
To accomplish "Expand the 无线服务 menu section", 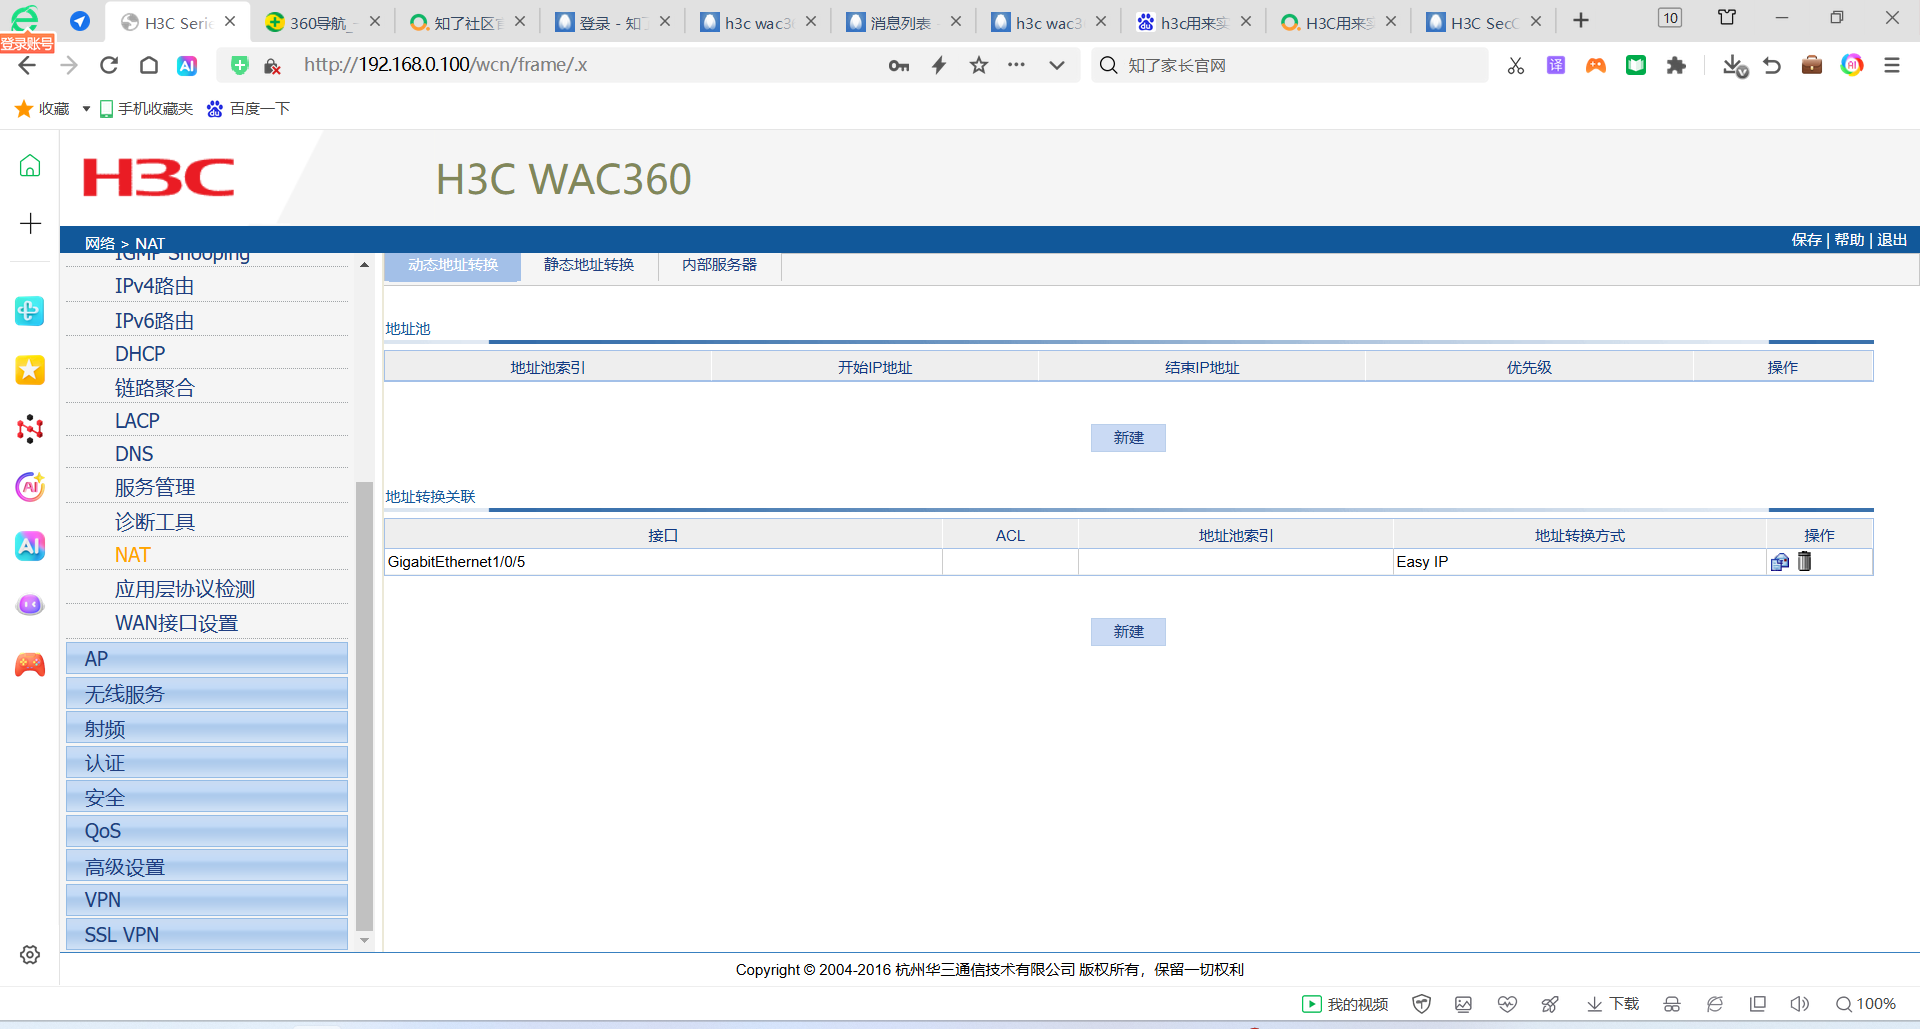I will [207, 694].
